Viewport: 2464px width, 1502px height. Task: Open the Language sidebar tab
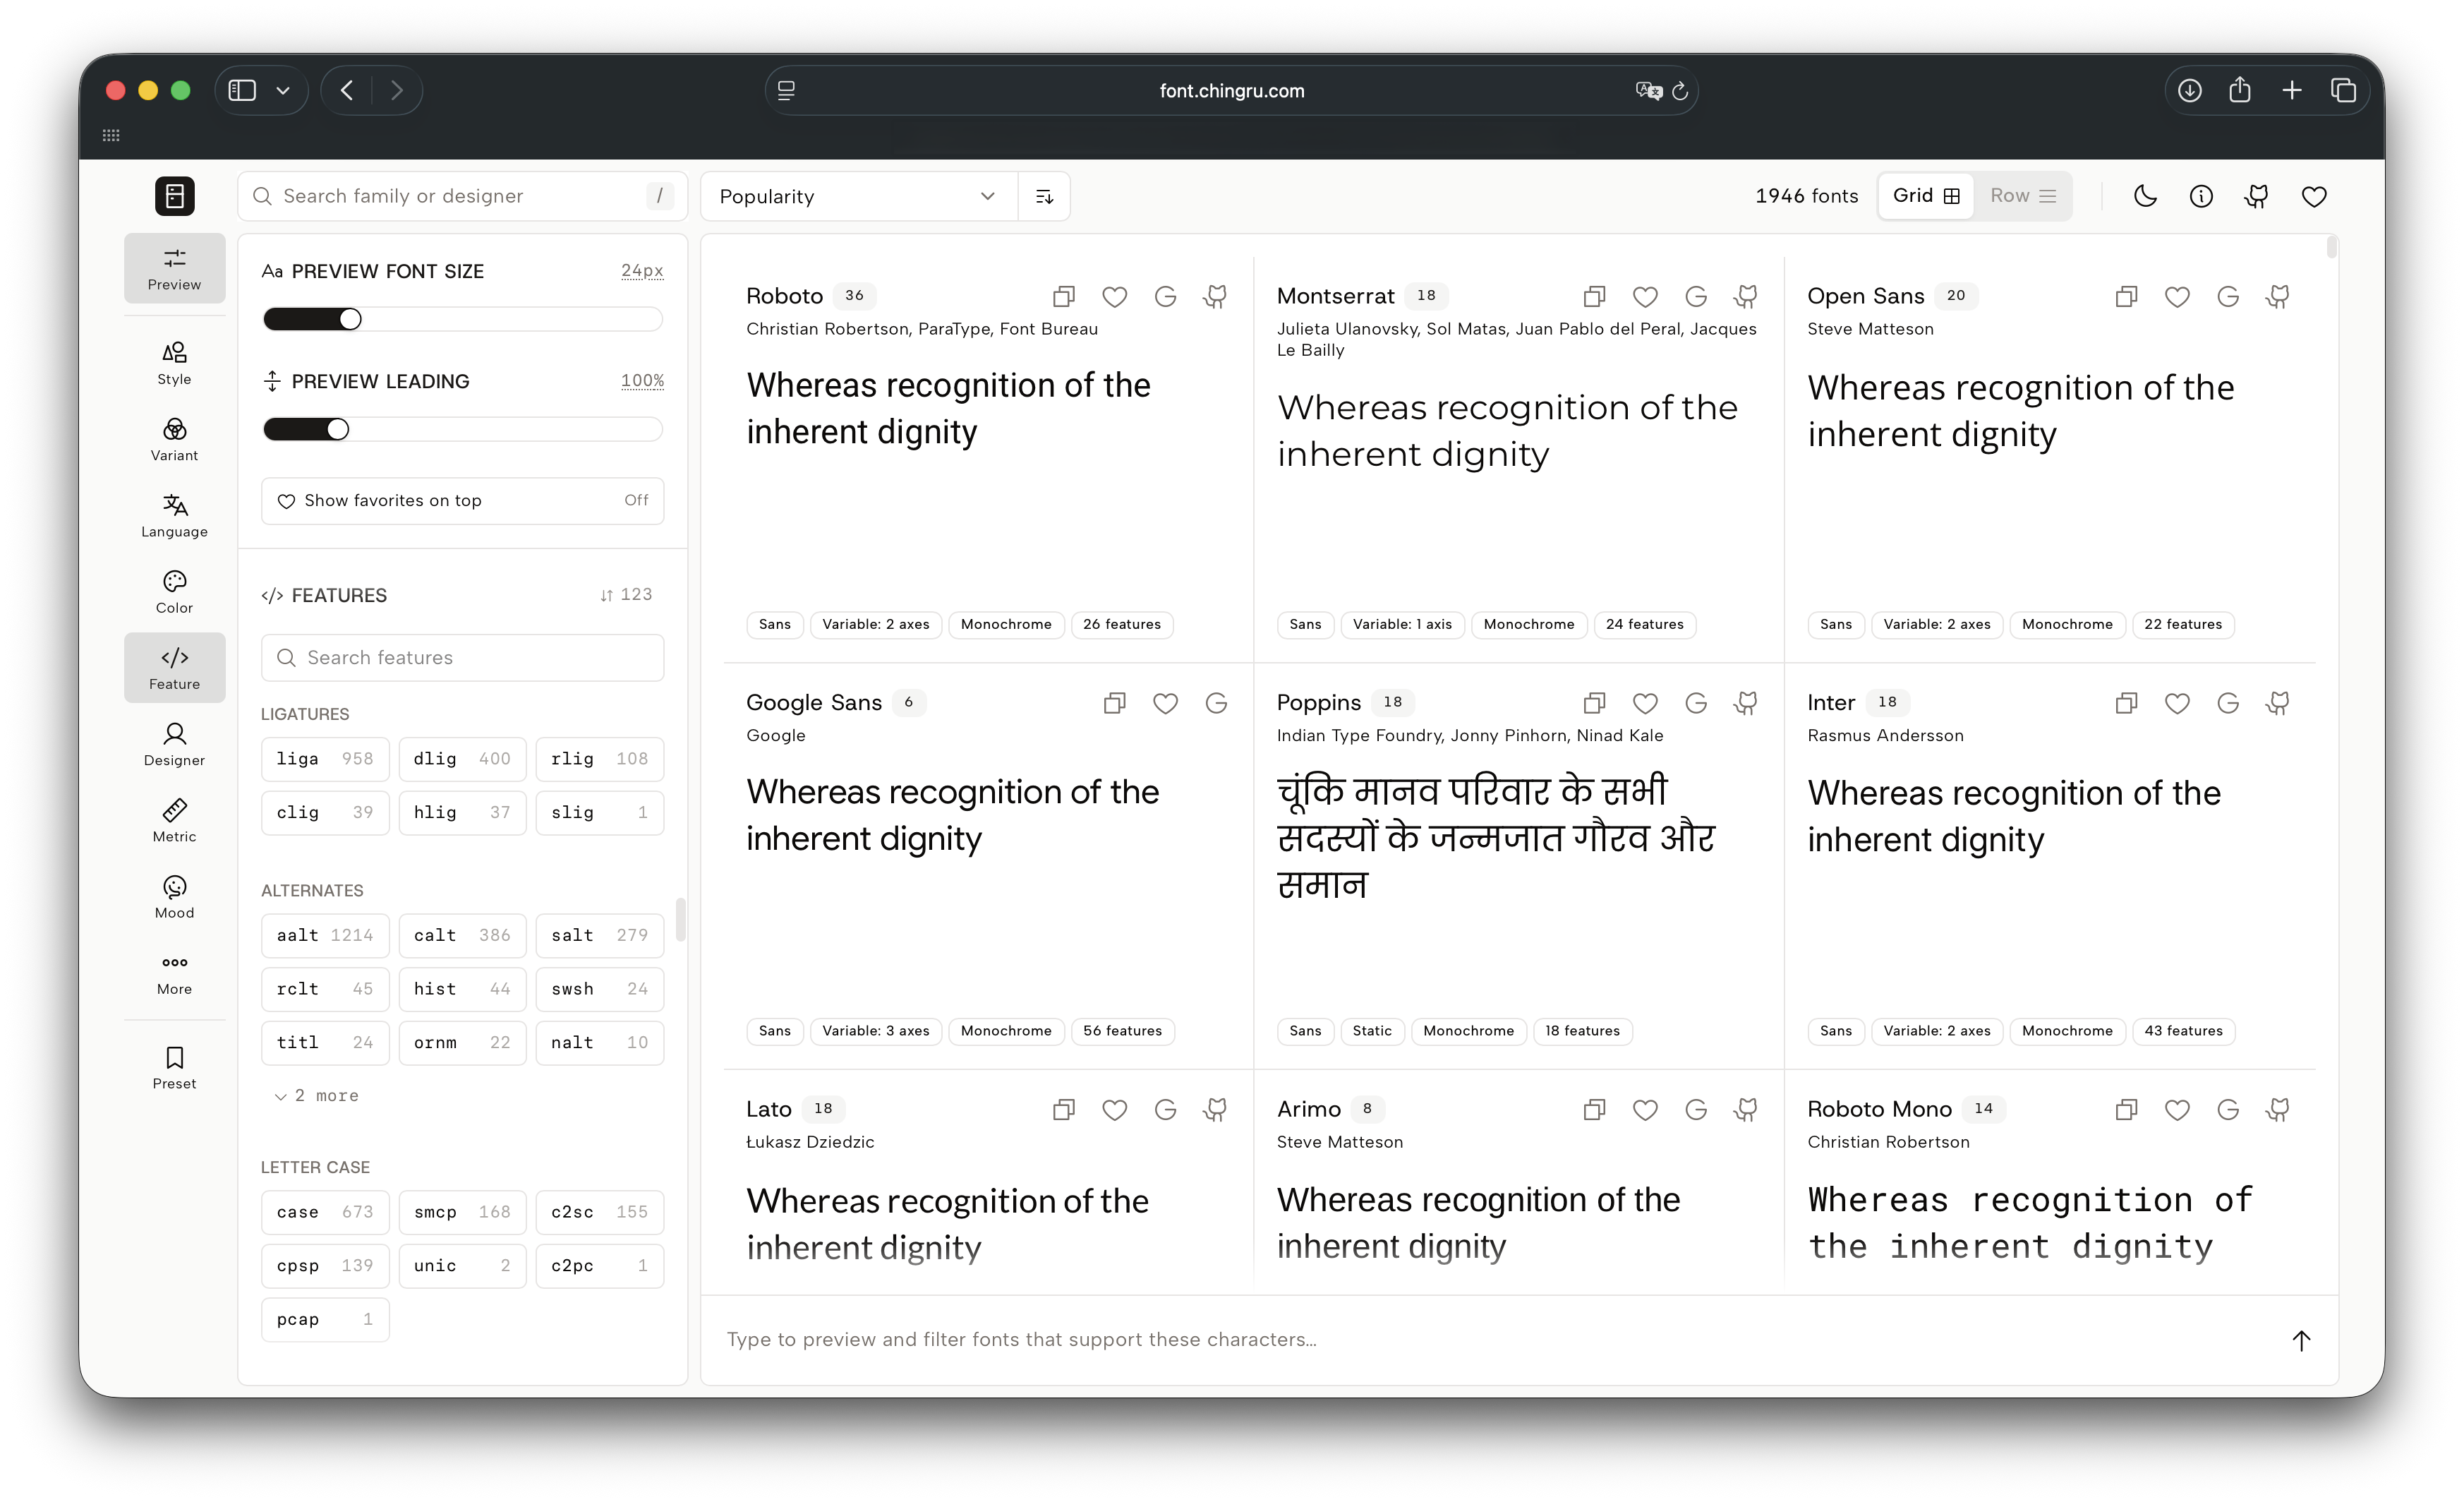(174, 515)
